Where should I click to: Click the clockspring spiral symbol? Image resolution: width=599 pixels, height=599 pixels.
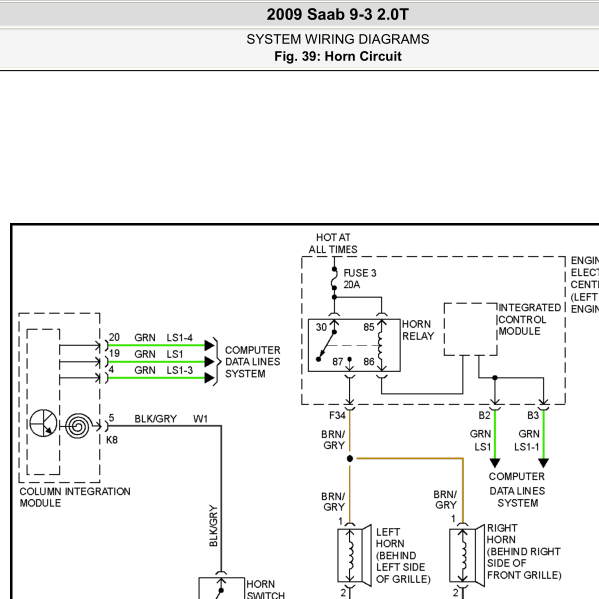(78, 426)
